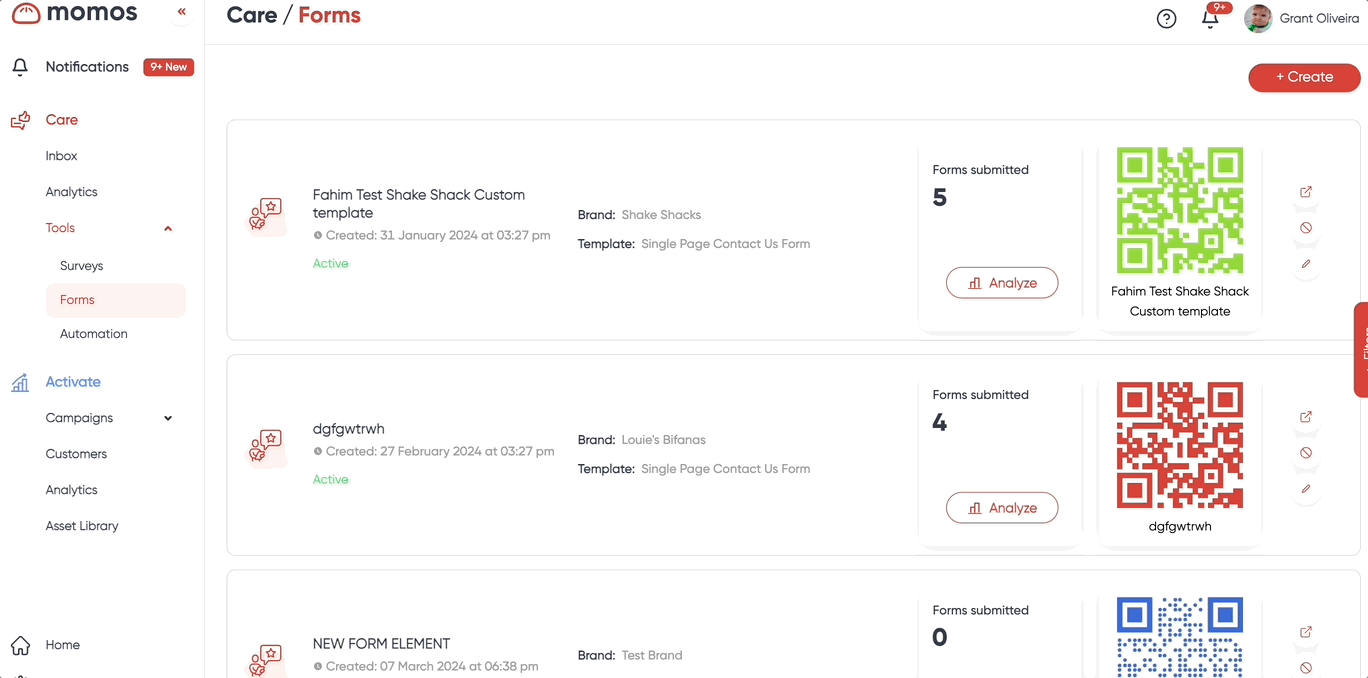Click brand value "Louie's Bifanas"
Screen dimensions: 1368x678
click(664, 440)
